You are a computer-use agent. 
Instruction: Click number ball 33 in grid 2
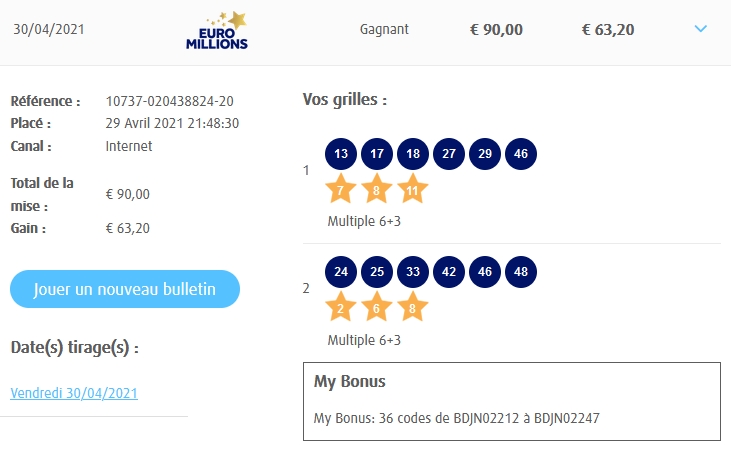[413, 272]
